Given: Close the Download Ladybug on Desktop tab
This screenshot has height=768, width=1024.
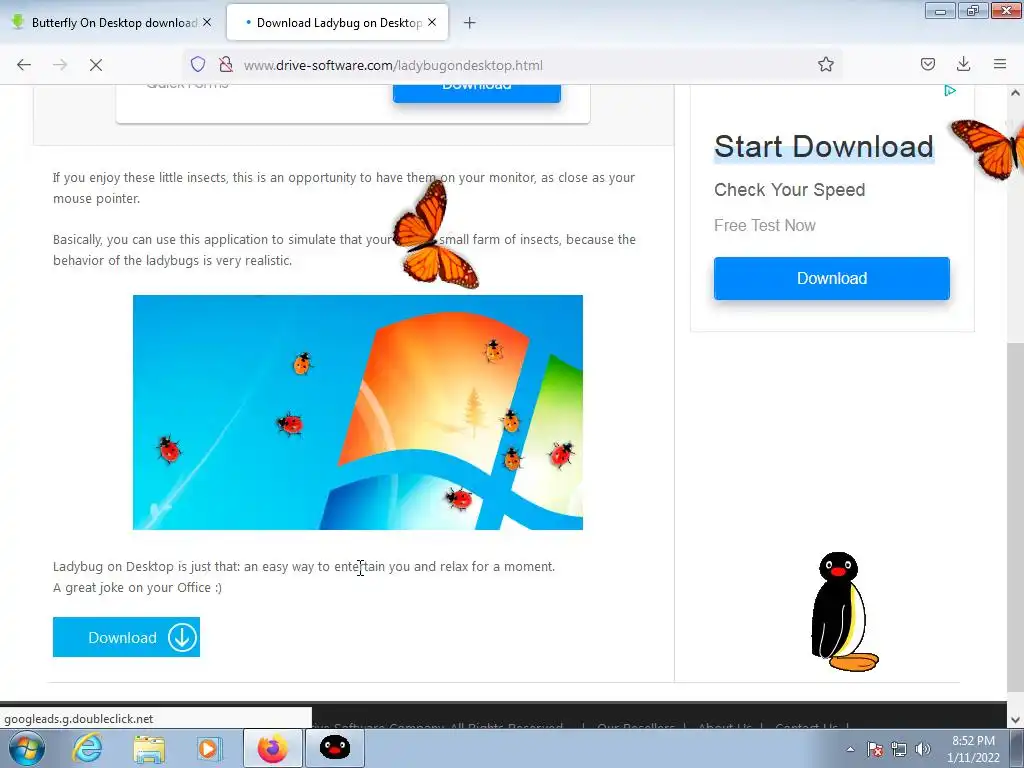Looking at the screenshot, I should tap(432, 22).
